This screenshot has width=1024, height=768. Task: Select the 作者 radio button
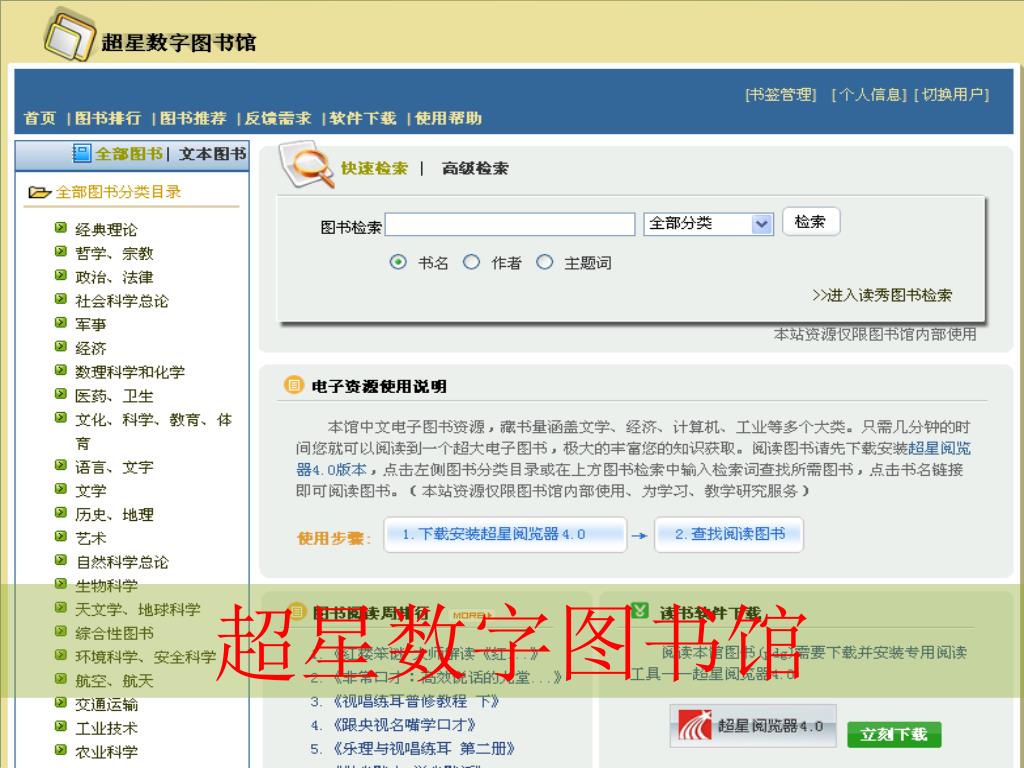(472, 262)
